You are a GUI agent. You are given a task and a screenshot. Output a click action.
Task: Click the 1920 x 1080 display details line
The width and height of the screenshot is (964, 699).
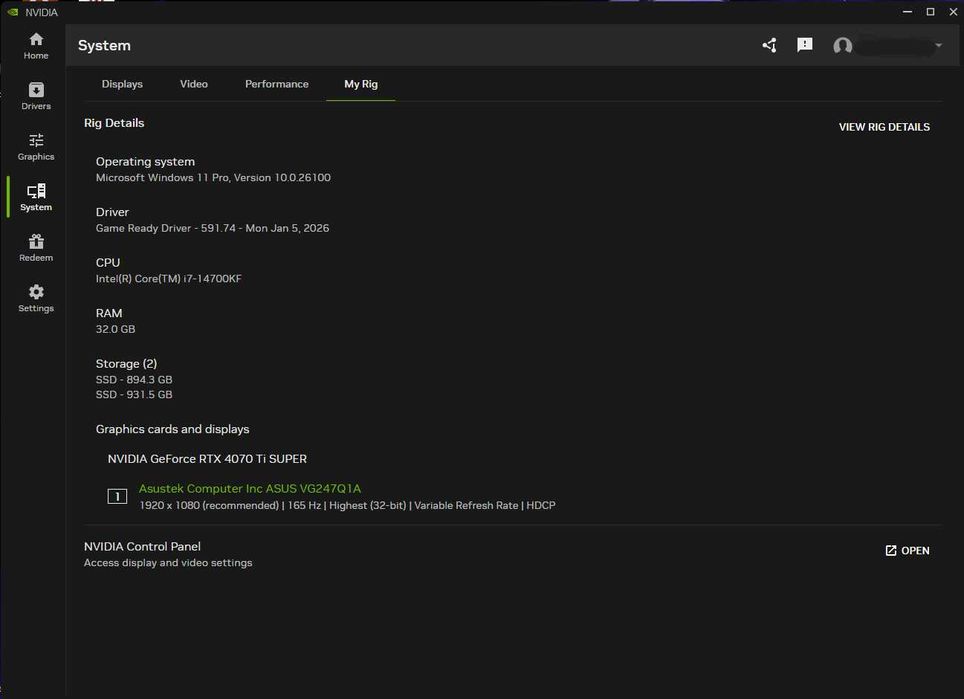(347, 505)
